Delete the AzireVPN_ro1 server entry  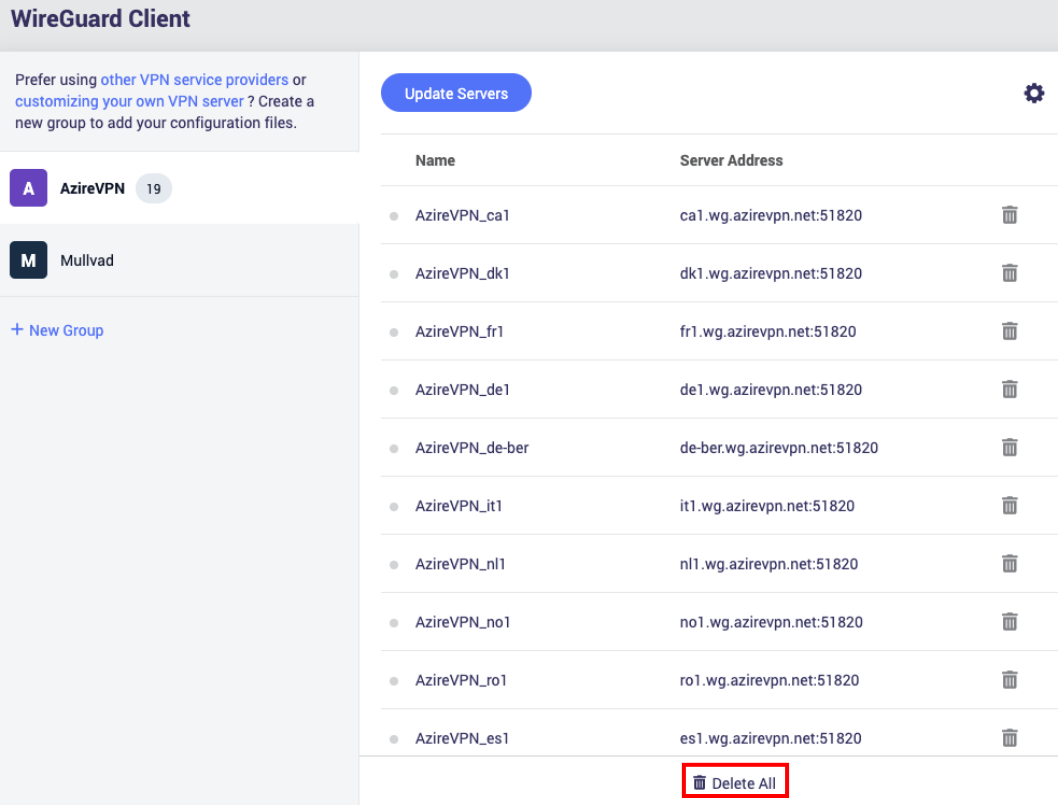pyautogui.click(x=1010, y=679)
